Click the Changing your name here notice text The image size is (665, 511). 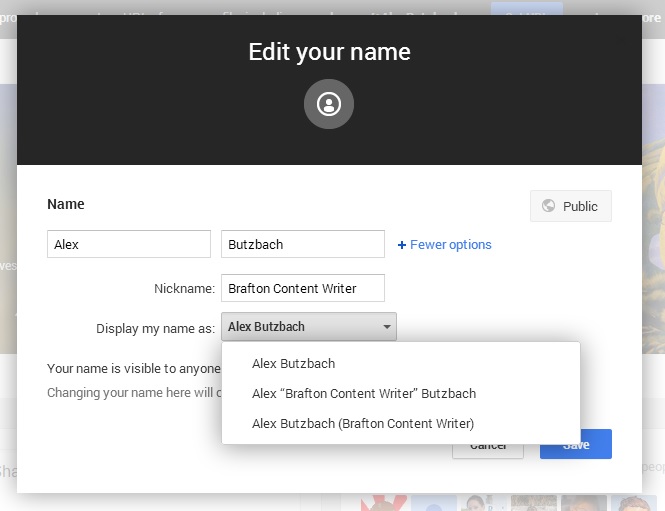134,393
